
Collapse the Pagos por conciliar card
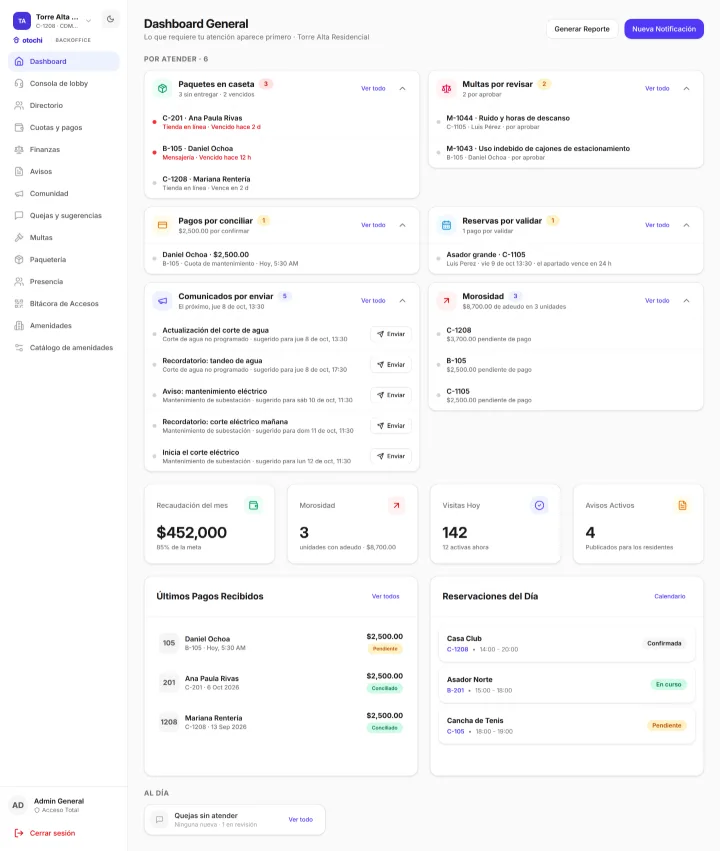point(403,225)
